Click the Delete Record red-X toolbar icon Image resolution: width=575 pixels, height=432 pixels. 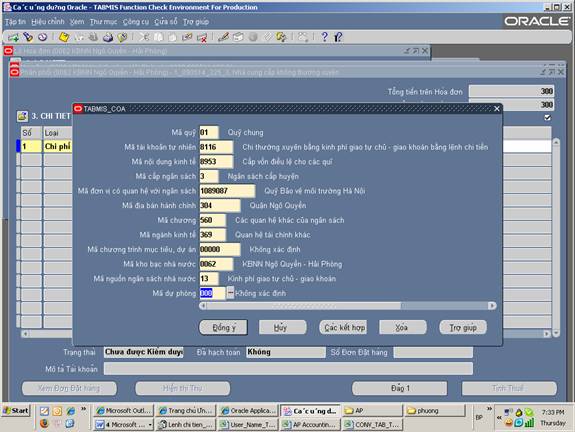(202, 37)
